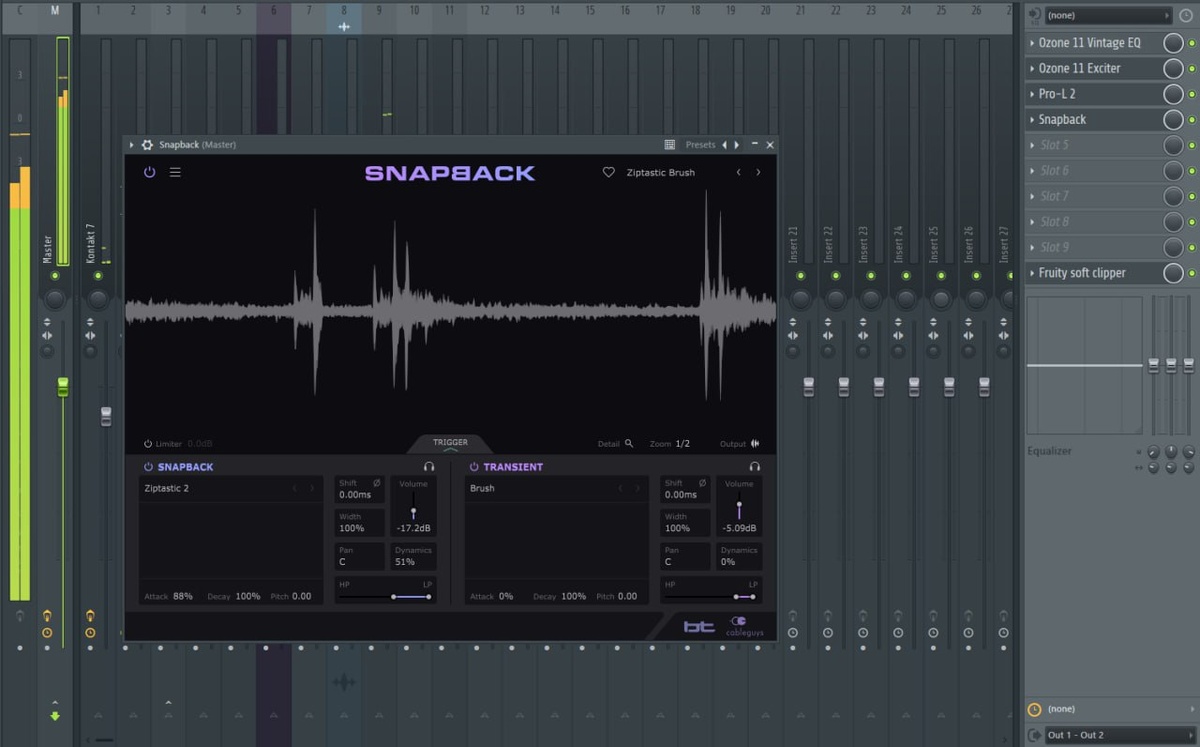Screen dimensions: 1200x747
Task: Enable the Limiter power switch
Action: click(148, 443)
